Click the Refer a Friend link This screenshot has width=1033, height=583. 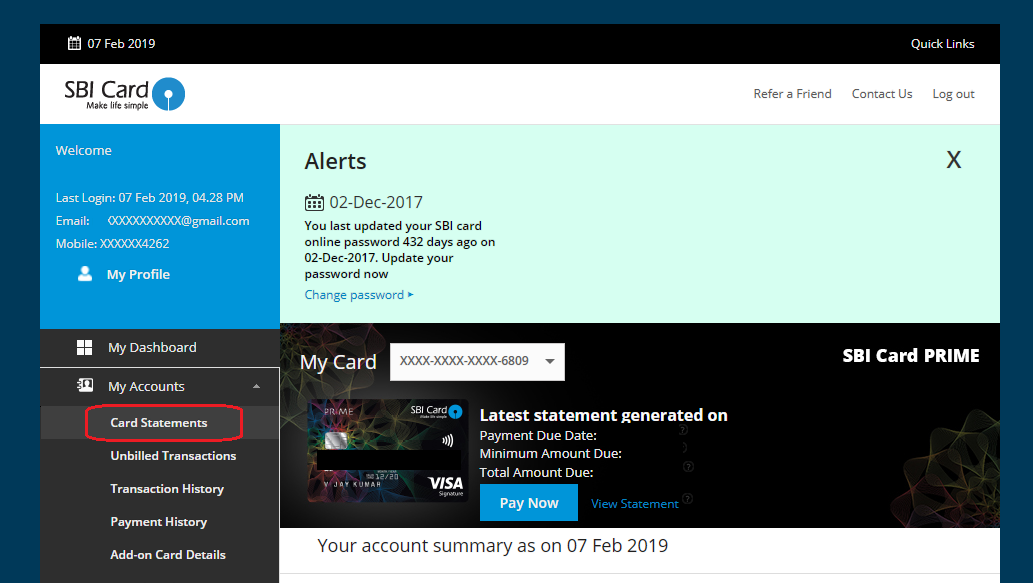click(793, 94)
